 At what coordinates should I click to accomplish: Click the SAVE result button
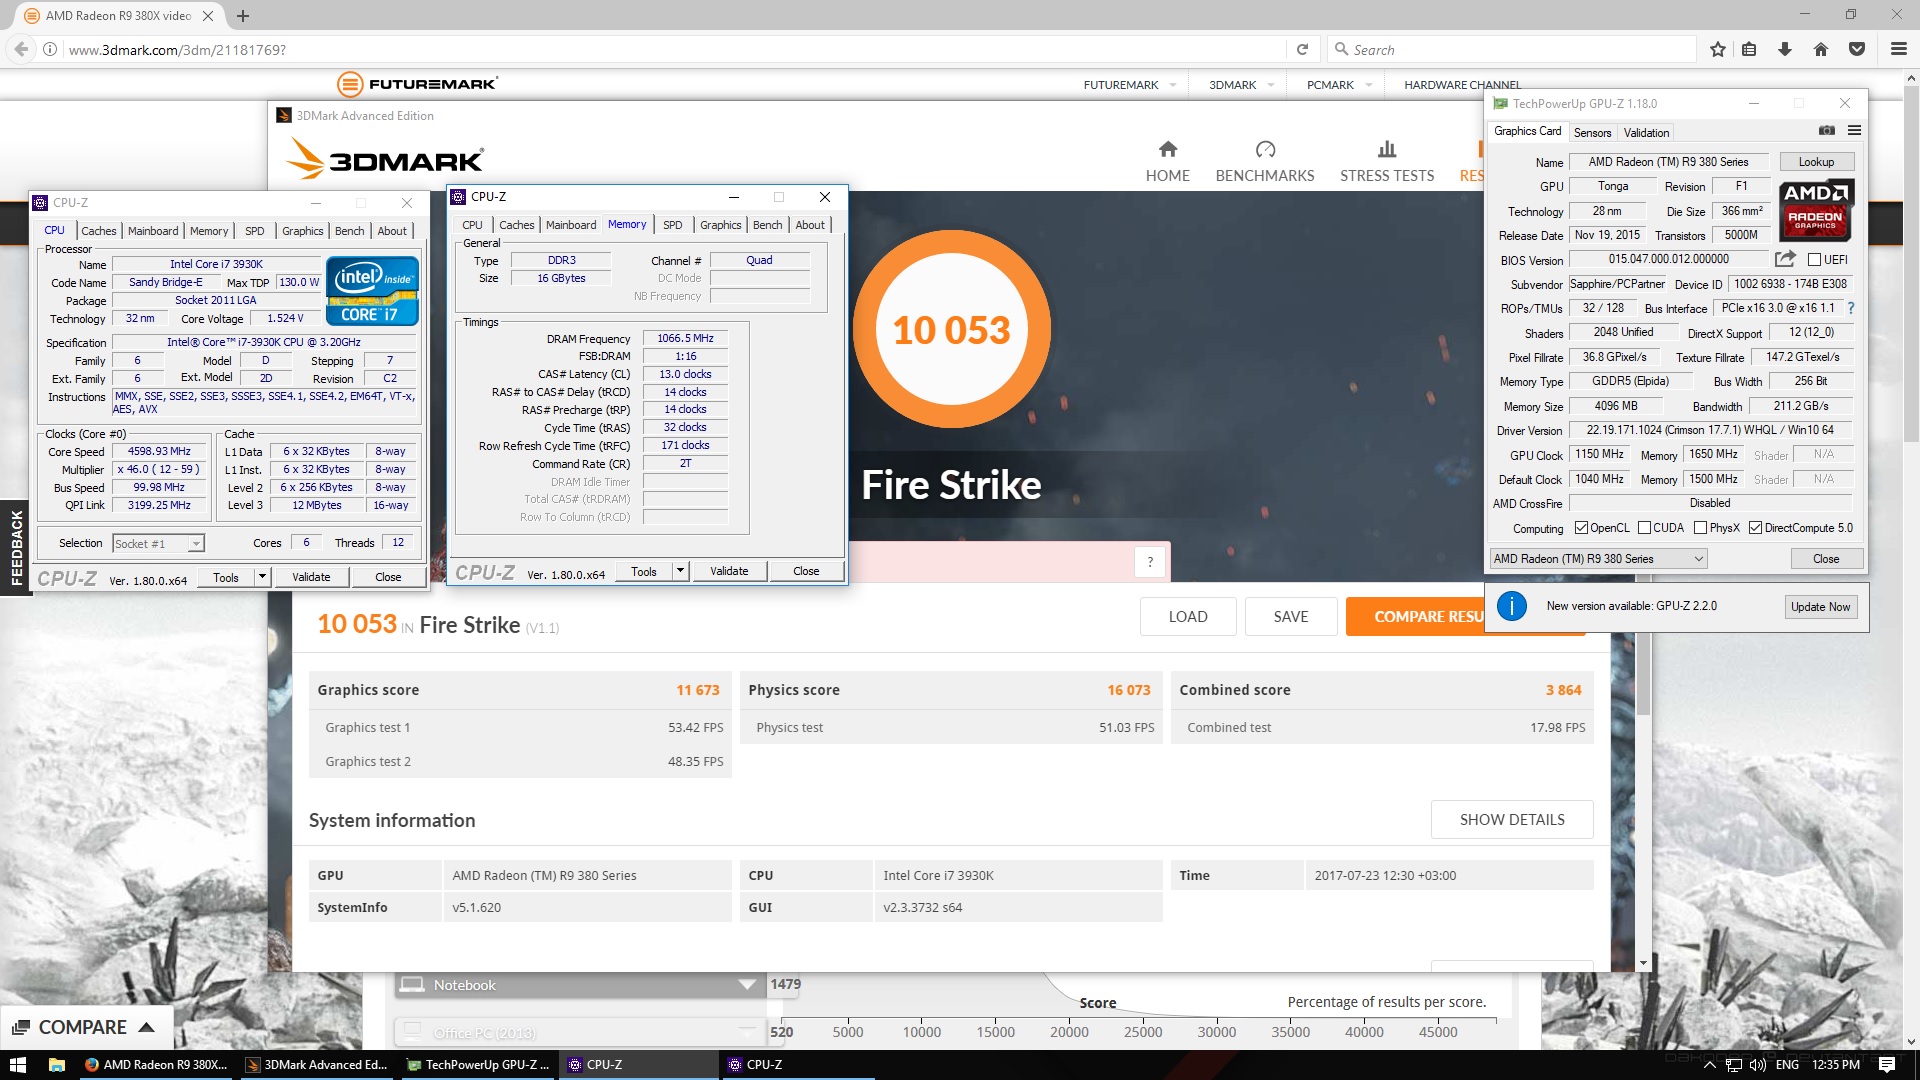point(1291,617)
